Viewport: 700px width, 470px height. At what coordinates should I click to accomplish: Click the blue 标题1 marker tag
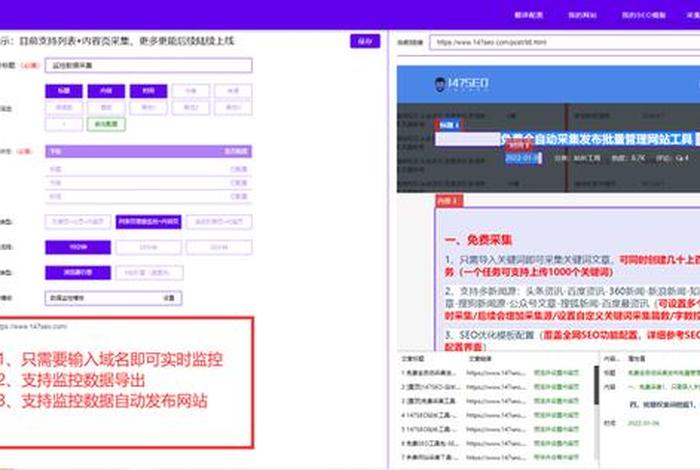tap(449, 125)
